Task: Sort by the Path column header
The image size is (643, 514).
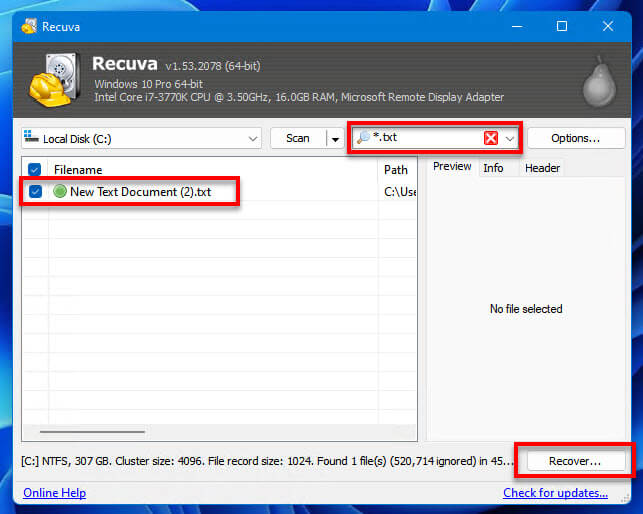Action: coord(397,170)
